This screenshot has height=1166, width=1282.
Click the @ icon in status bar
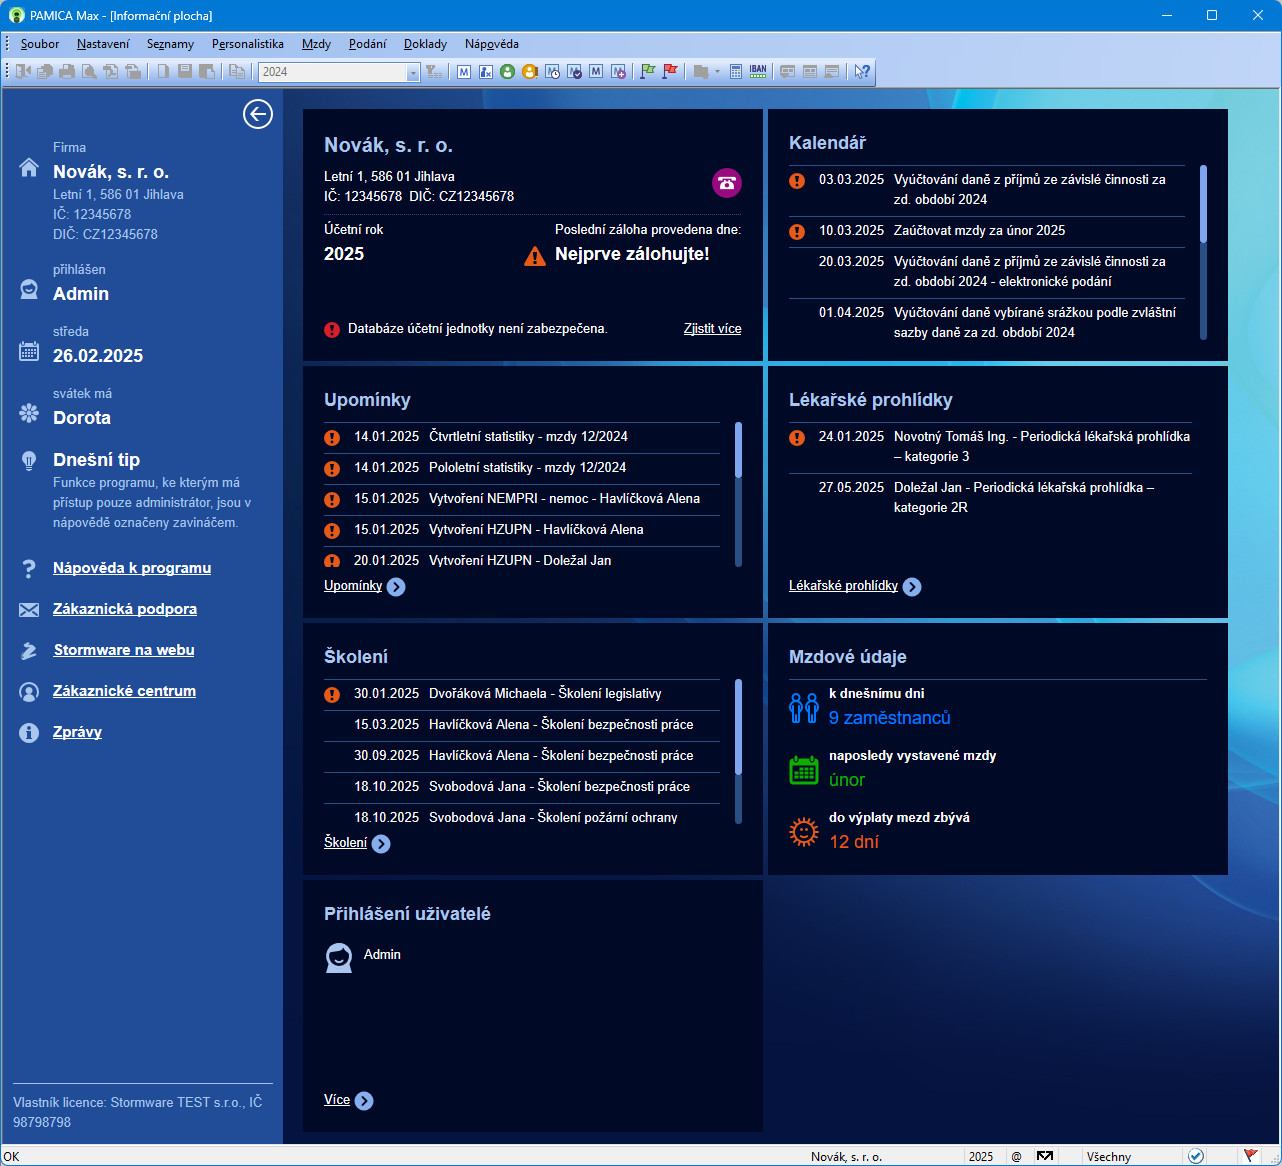pos(1016,1156)
